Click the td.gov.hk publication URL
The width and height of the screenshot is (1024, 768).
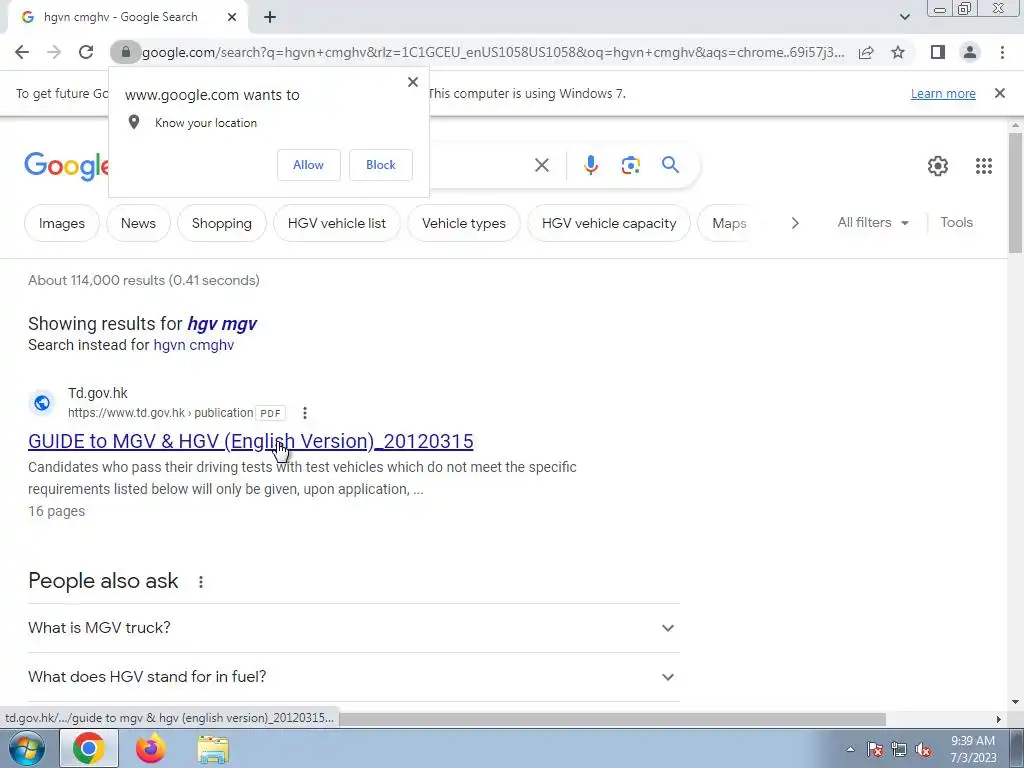tap(161, 413)
